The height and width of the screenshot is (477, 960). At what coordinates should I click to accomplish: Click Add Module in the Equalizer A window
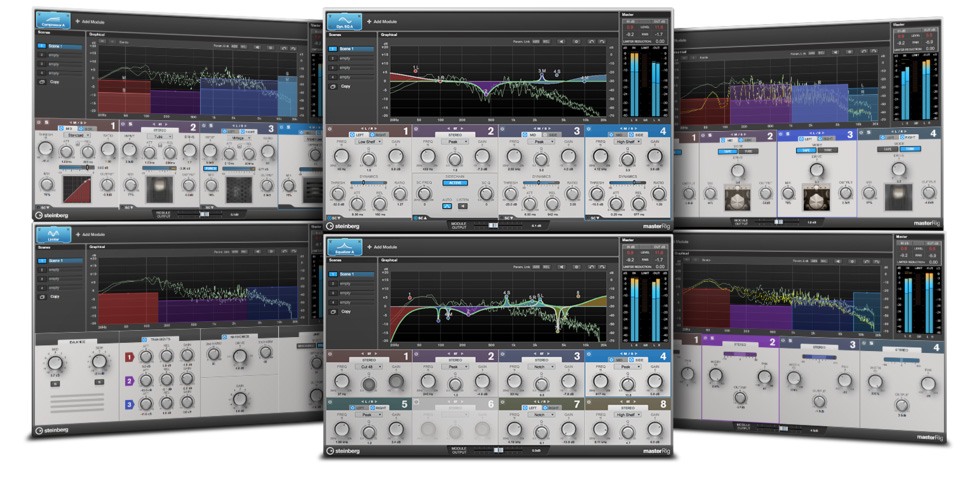click(380, 247)
